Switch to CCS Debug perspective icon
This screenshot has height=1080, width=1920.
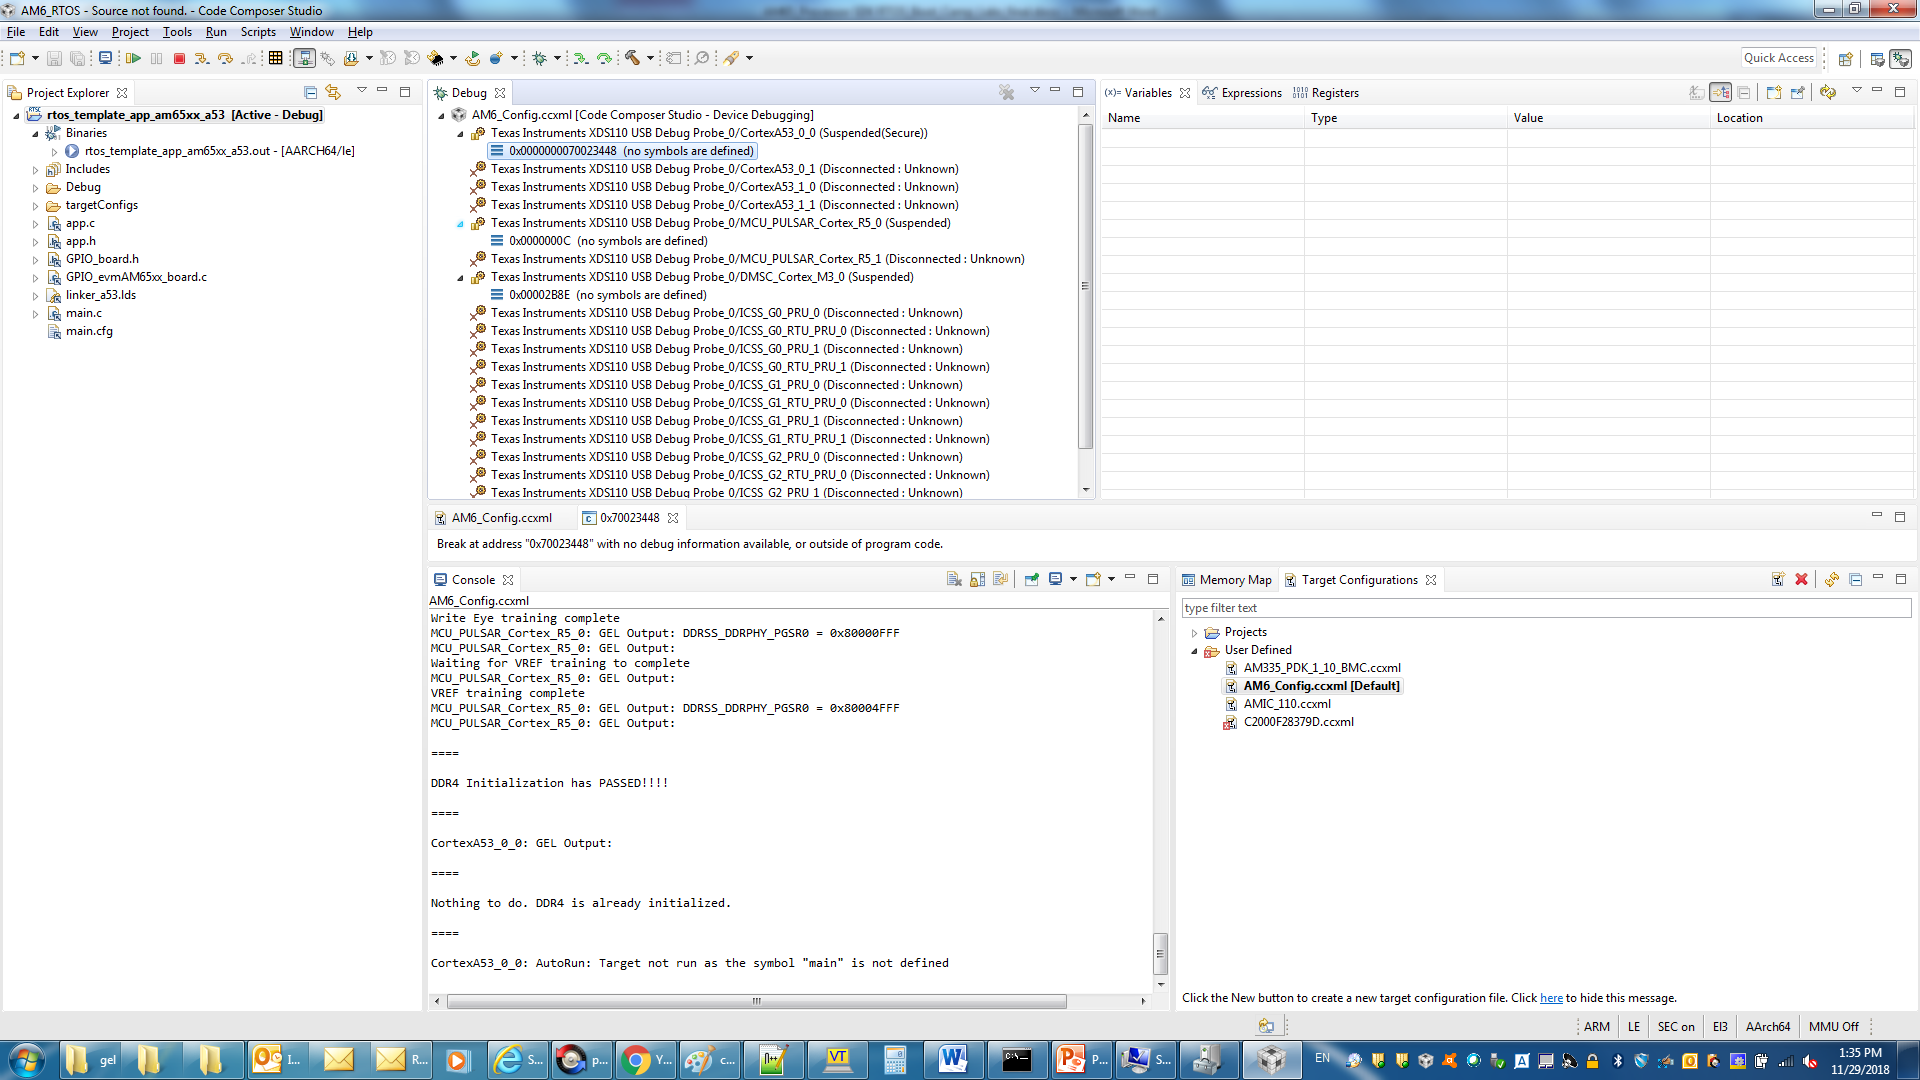1900,59
